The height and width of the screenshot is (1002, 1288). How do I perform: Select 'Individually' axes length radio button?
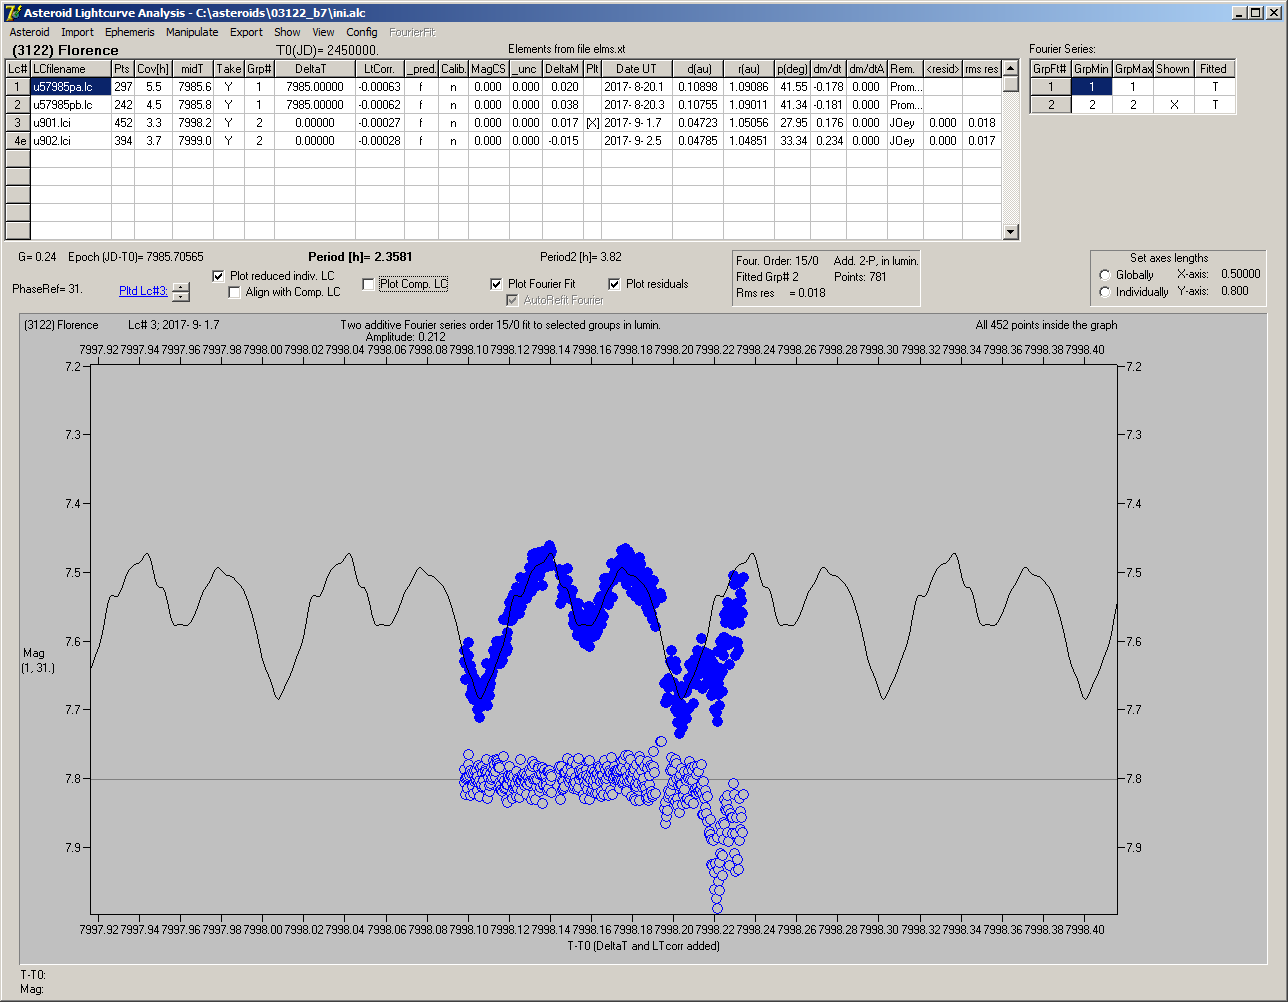(1105, 292)
